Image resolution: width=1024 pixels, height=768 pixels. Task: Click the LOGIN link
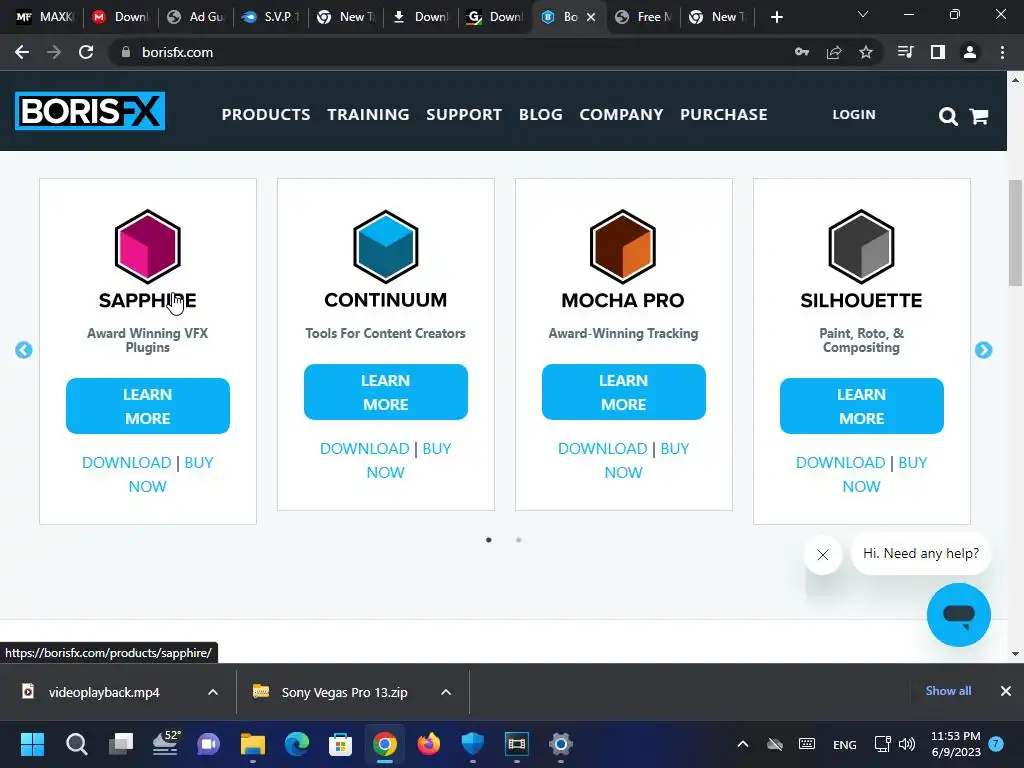pos(854,114)
